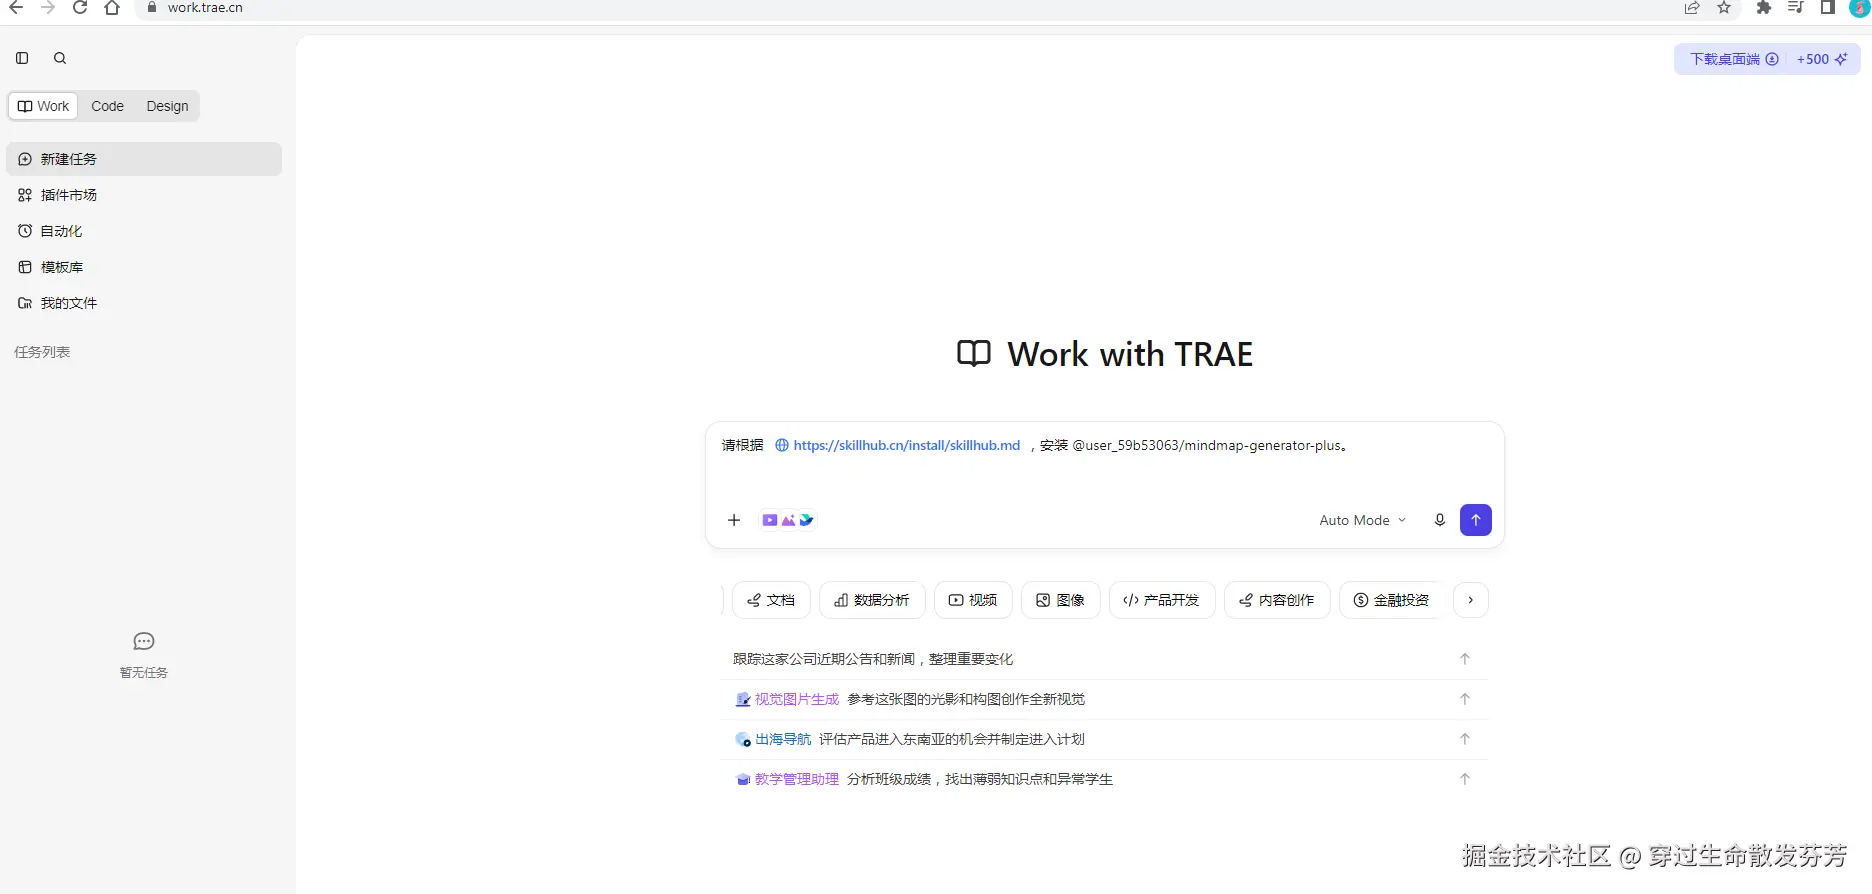The width and height of the screenshot is (1872, 894).
Task: Open the browser home icon
Action: point(112,7)
